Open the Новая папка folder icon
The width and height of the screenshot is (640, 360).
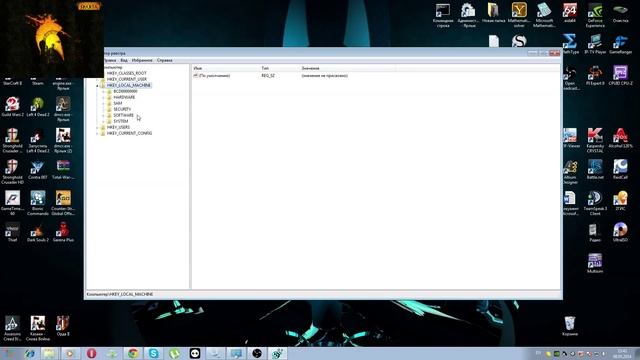(x=493, y=13)
